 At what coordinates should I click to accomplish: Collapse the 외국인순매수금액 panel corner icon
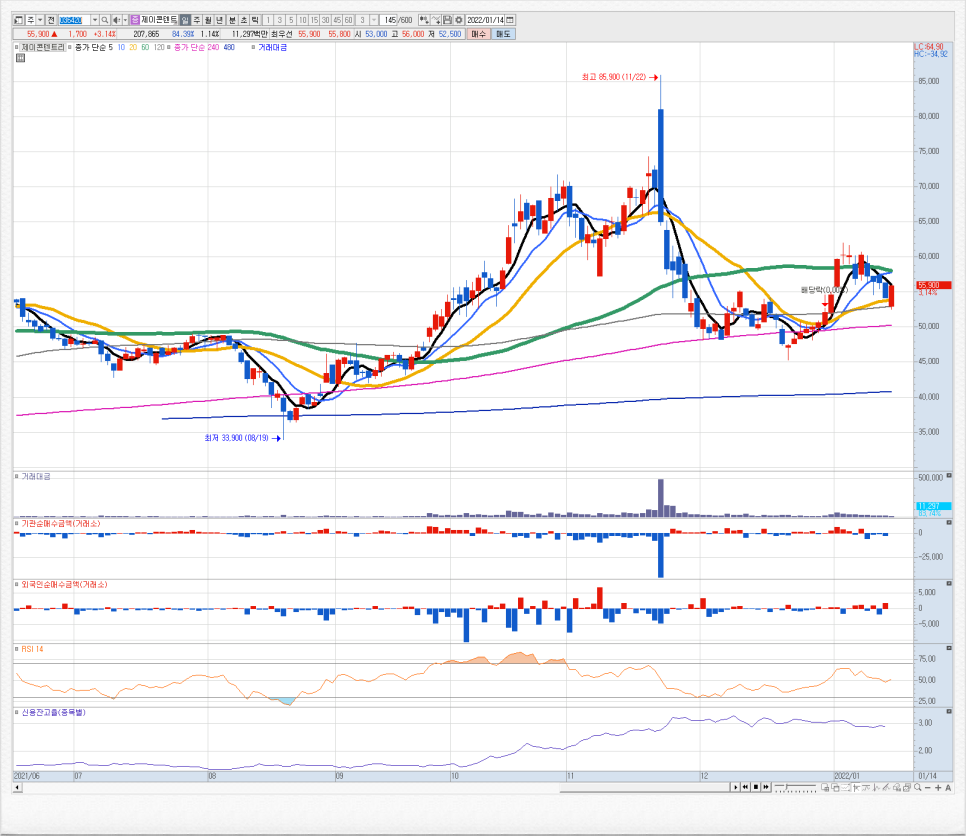[x=949, y=583]
